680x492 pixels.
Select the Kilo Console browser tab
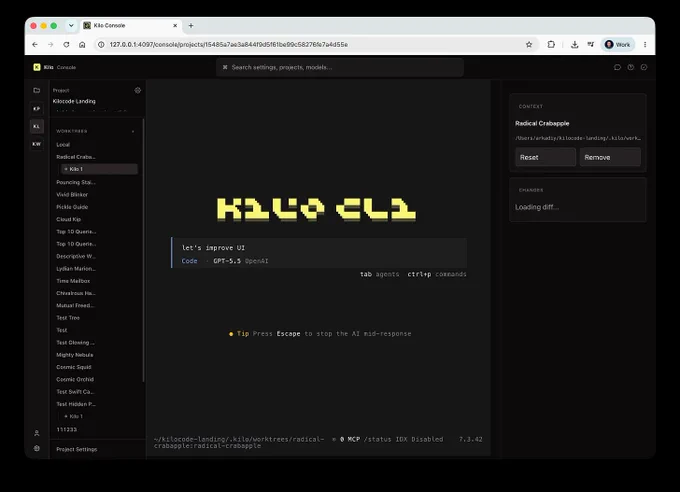coord(131,26)
